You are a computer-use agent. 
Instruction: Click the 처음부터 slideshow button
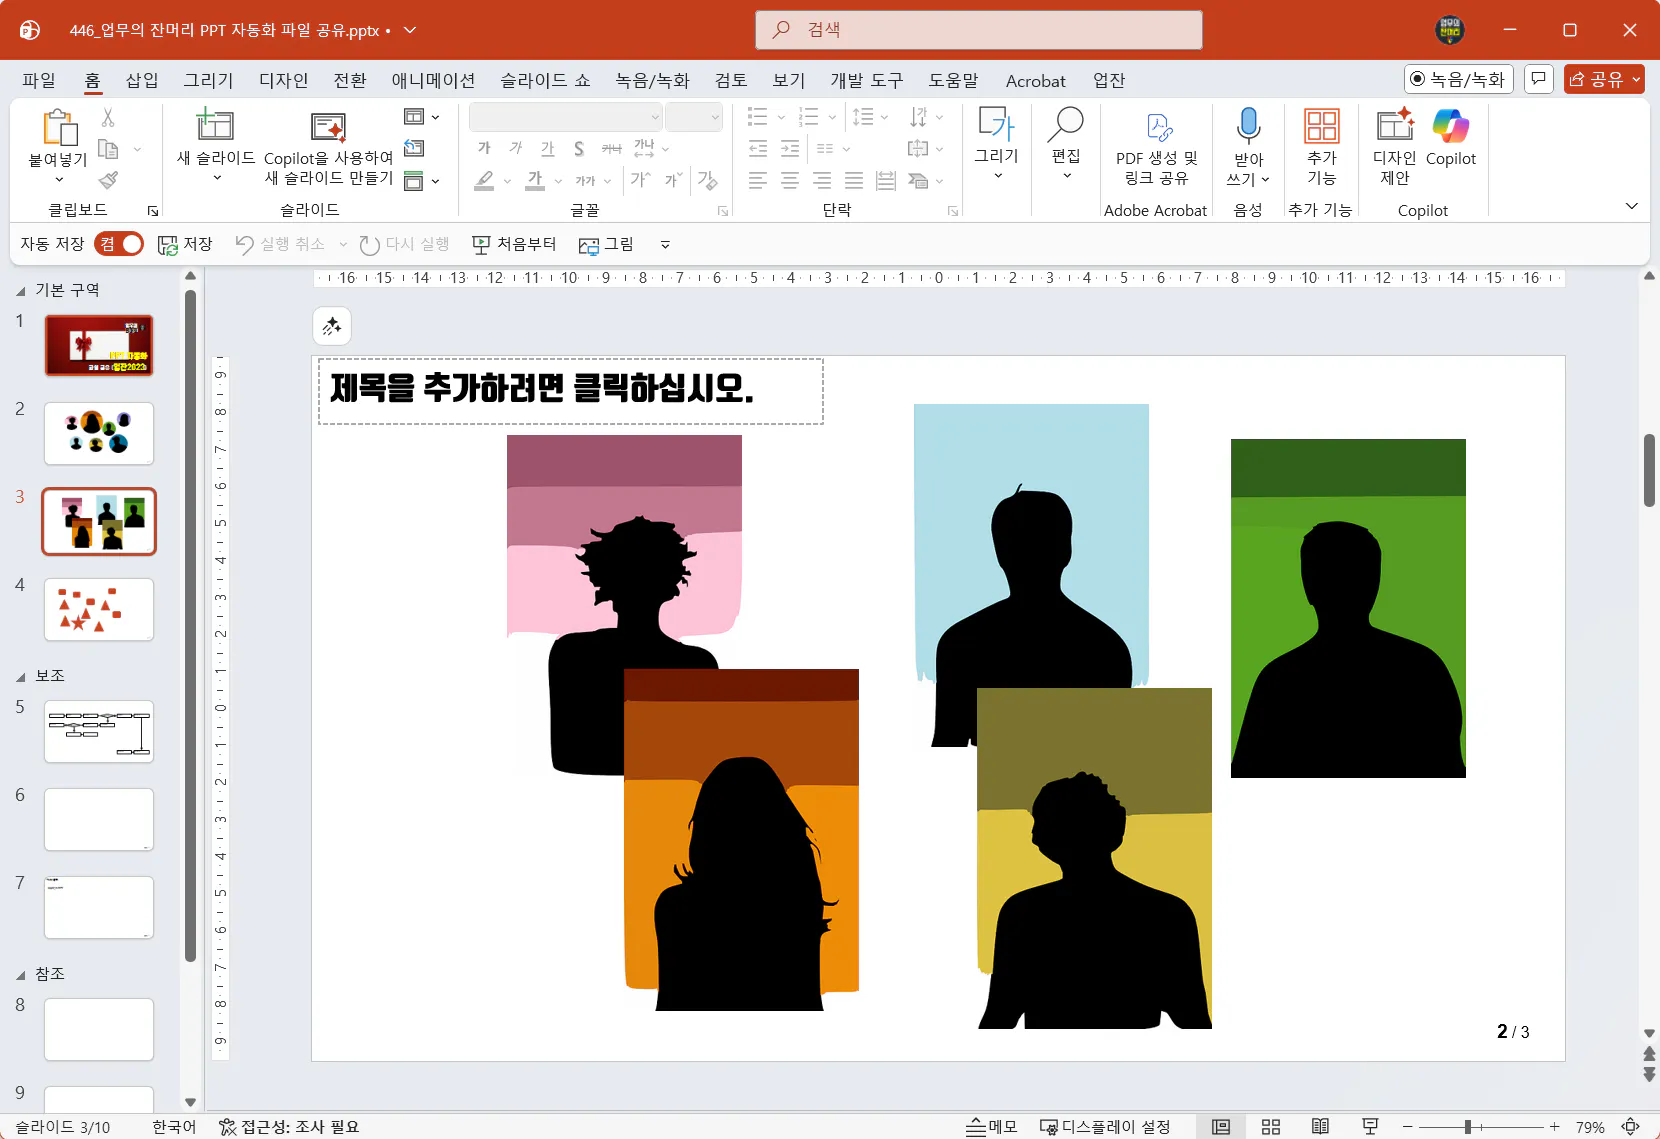point(514,244)
